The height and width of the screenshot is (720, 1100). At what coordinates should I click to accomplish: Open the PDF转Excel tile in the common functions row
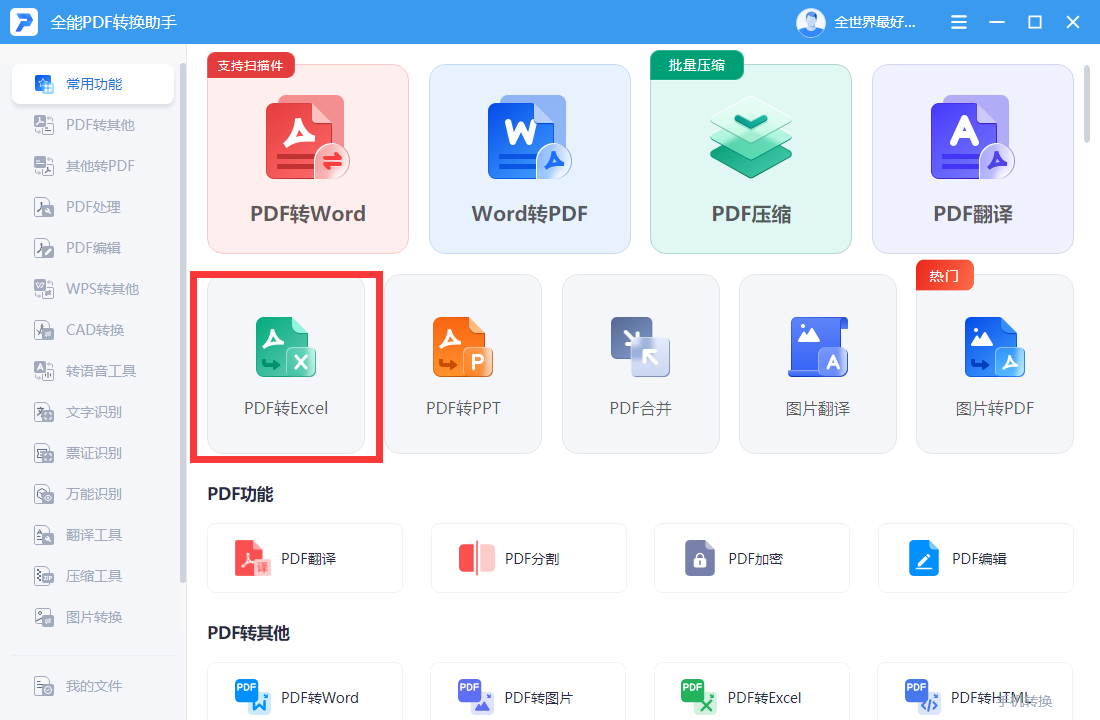(x=286, y=364)
